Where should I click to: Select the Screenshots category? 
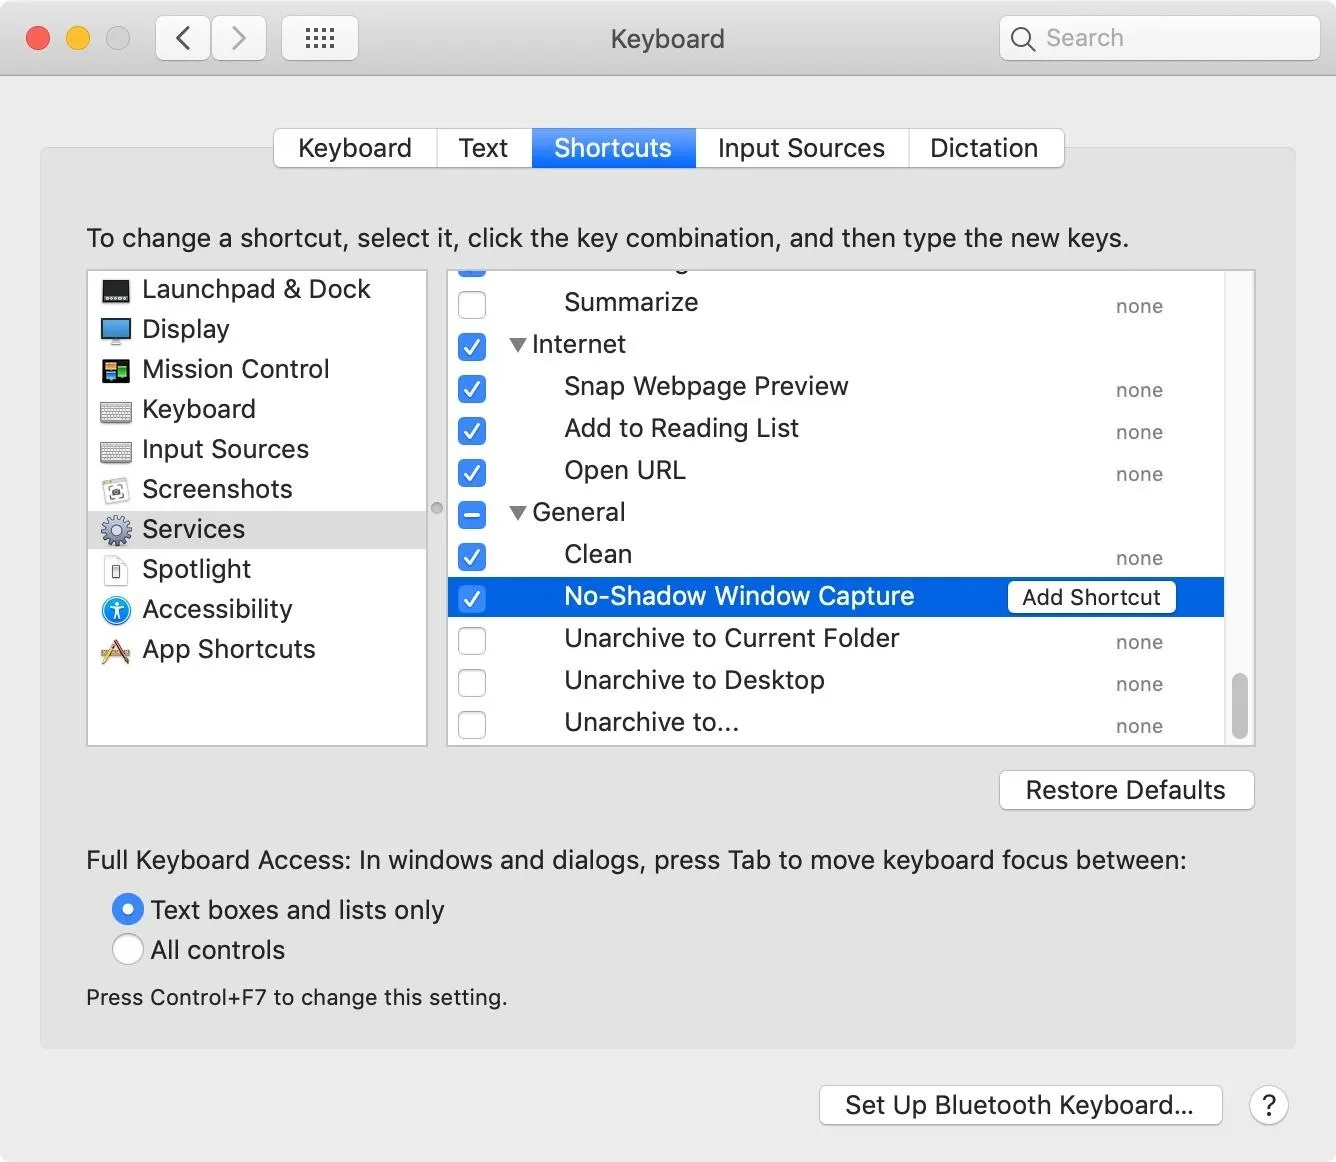[257, 490]
